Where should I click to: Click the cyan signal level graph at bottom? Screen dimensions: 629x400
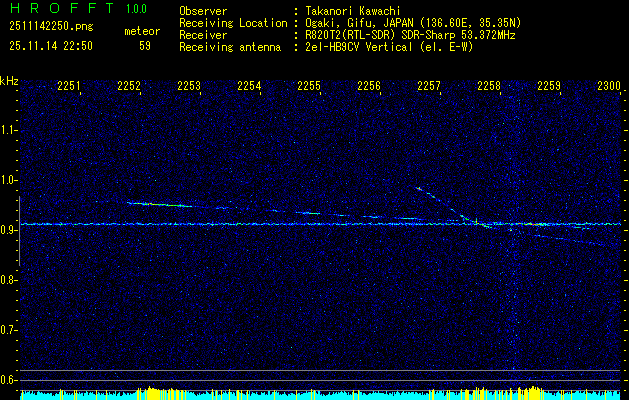[320, 394]
